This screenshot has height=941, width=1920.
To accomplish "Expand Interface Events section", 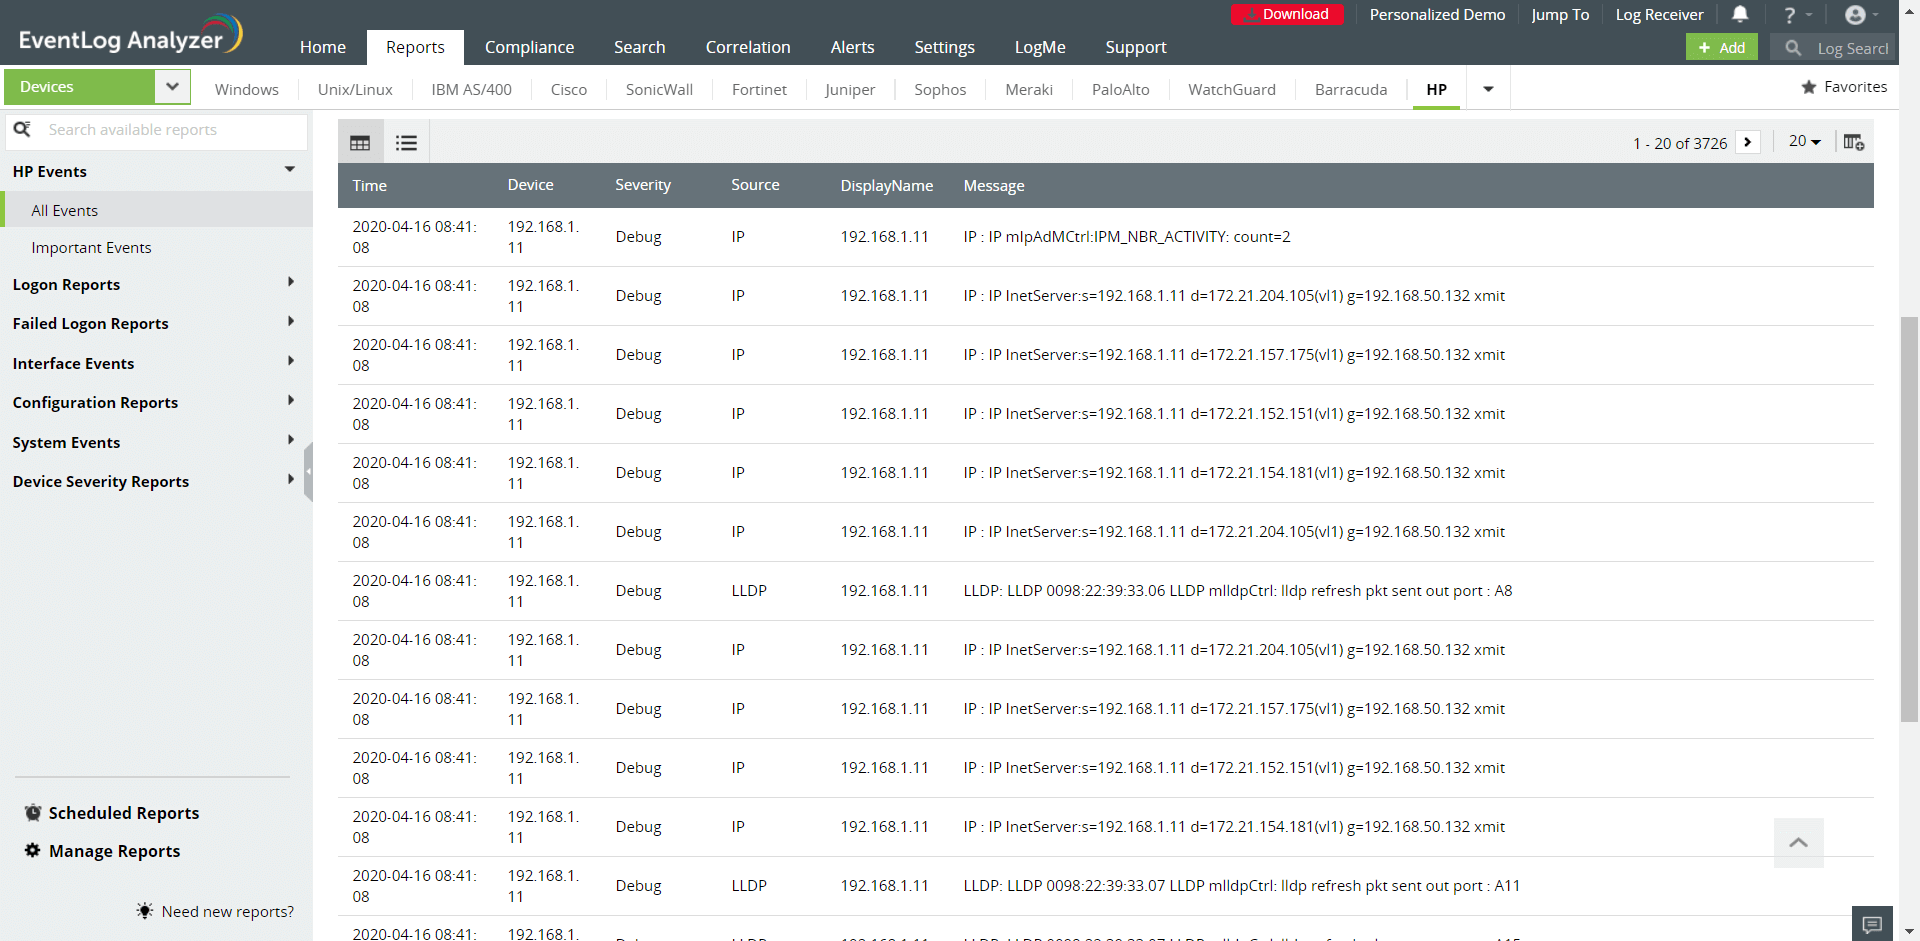I will coord(291,361).
